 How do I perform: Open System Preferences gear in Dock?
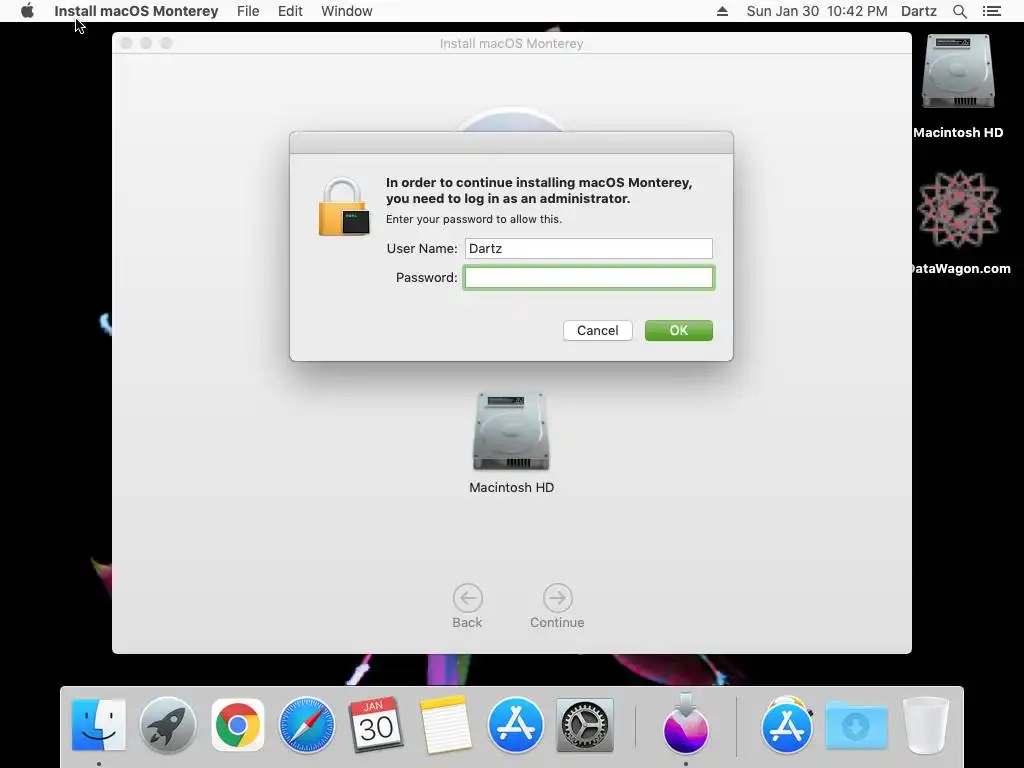[x=584, y=725]
